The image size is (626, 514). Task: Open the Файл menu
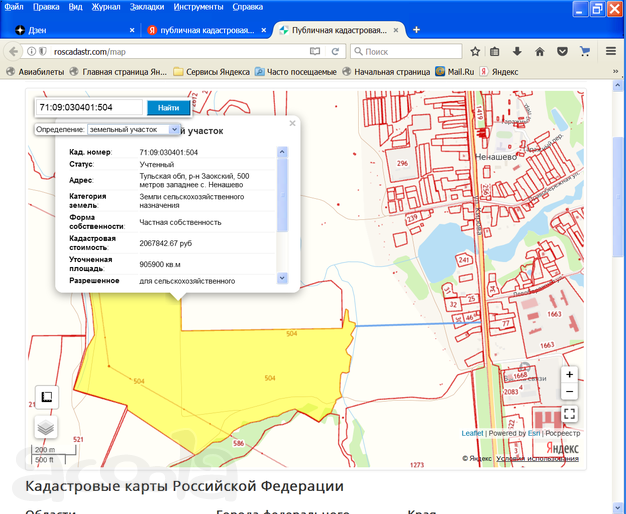point(14,7)
